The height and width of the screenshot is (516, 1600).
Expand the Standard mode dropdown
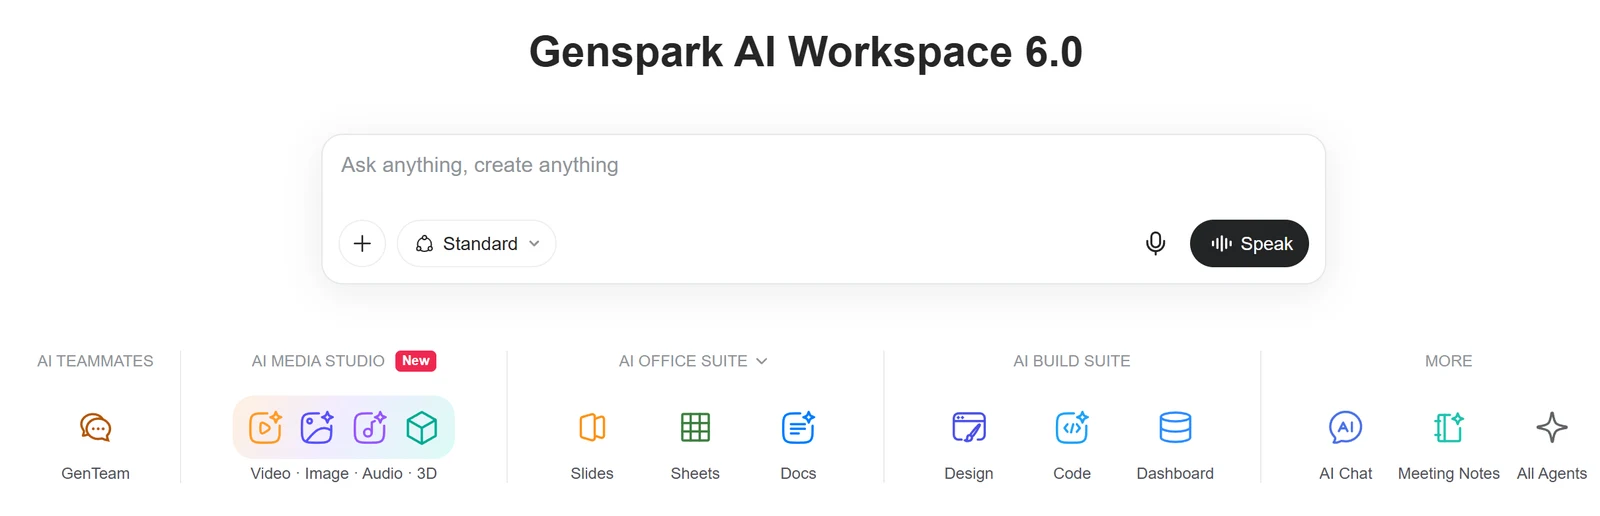click(x=477, y=244)
